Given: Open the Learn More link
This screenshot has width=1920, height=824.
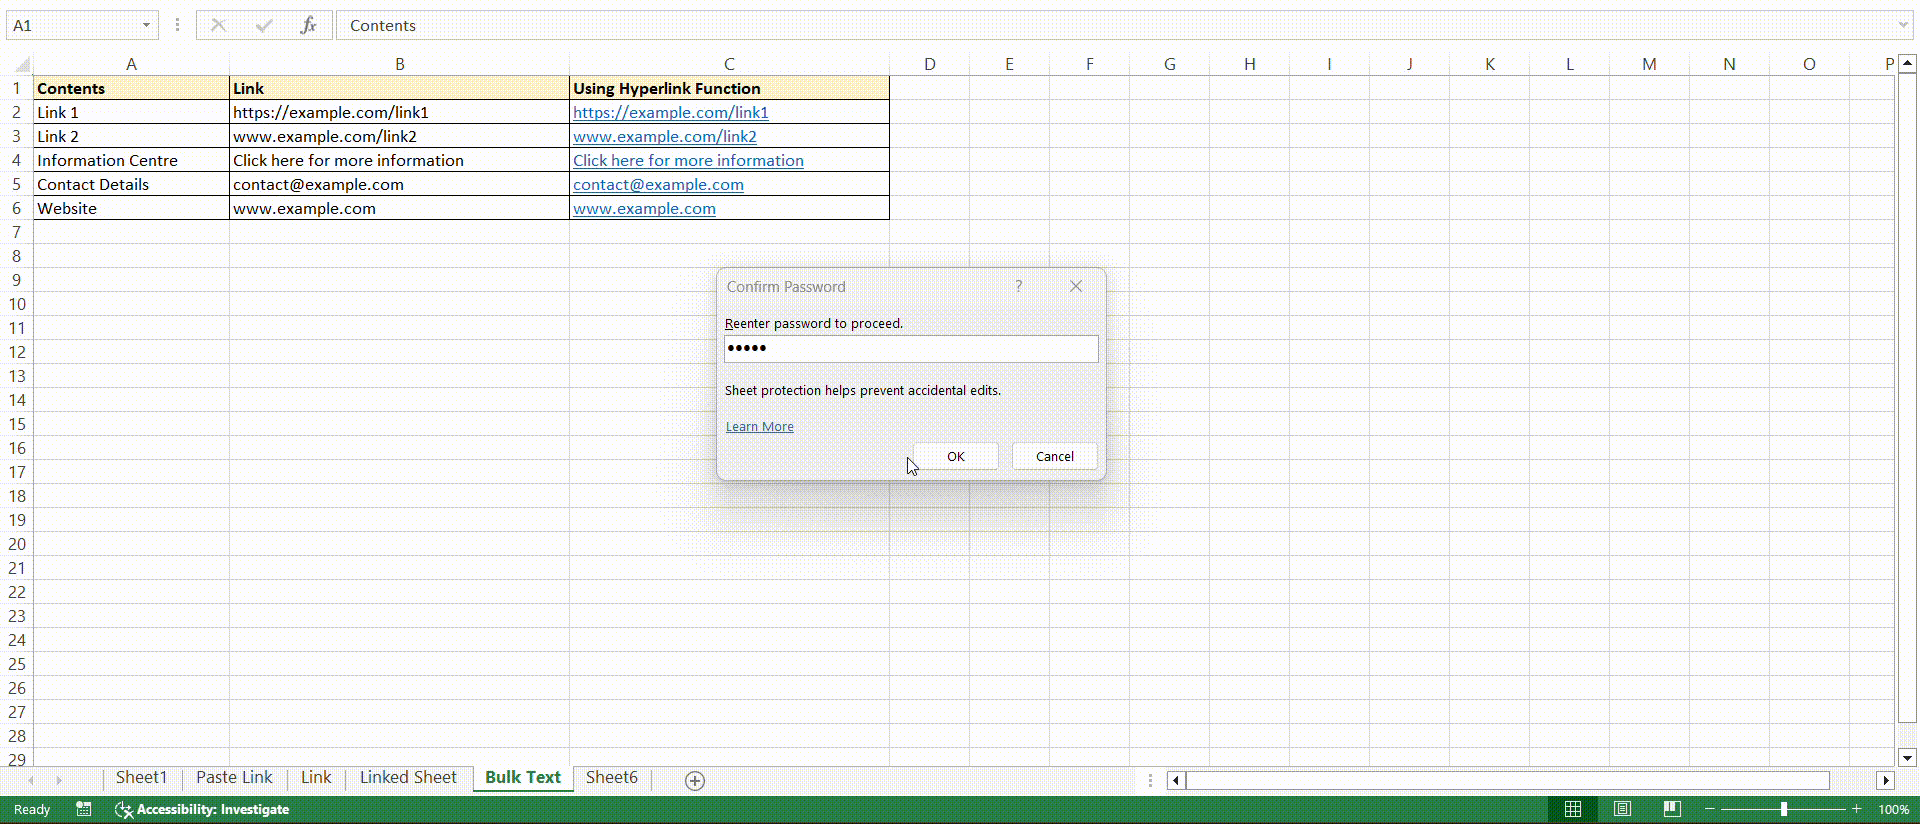Looking at the screenshot, I should pyautogui.click(x=759, y=426).
